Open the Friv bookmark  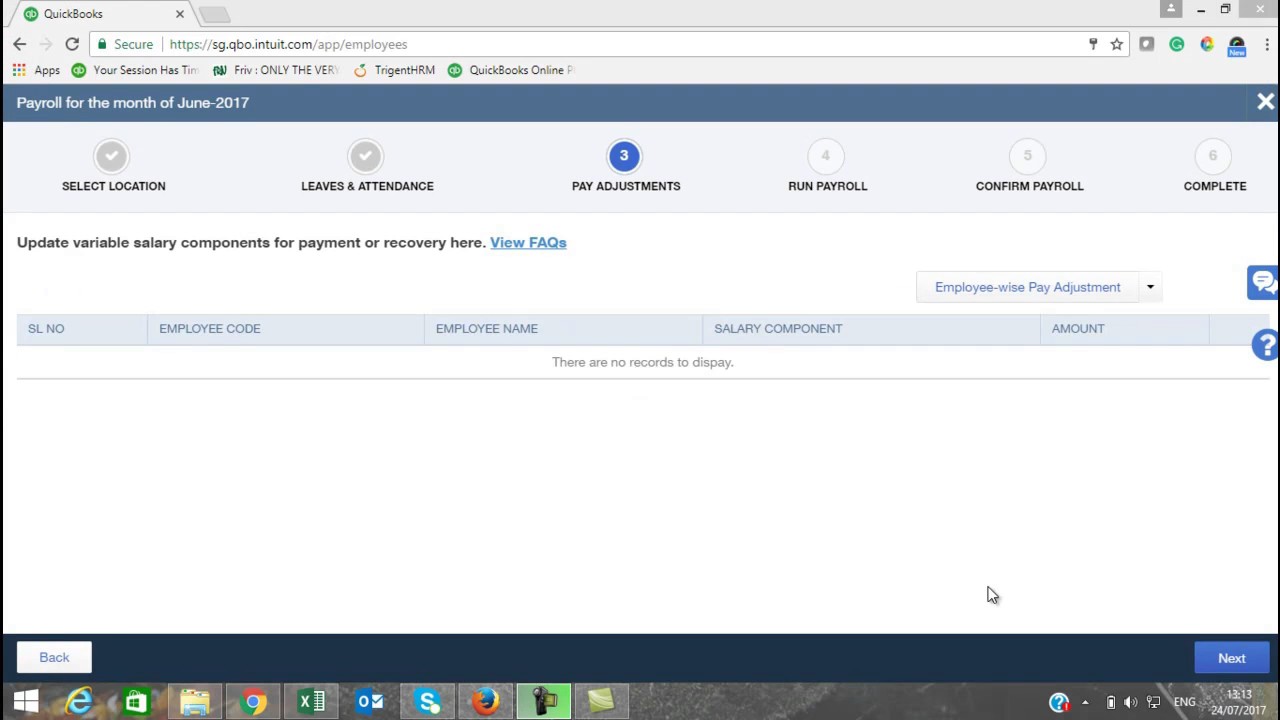tap(276, 70)
